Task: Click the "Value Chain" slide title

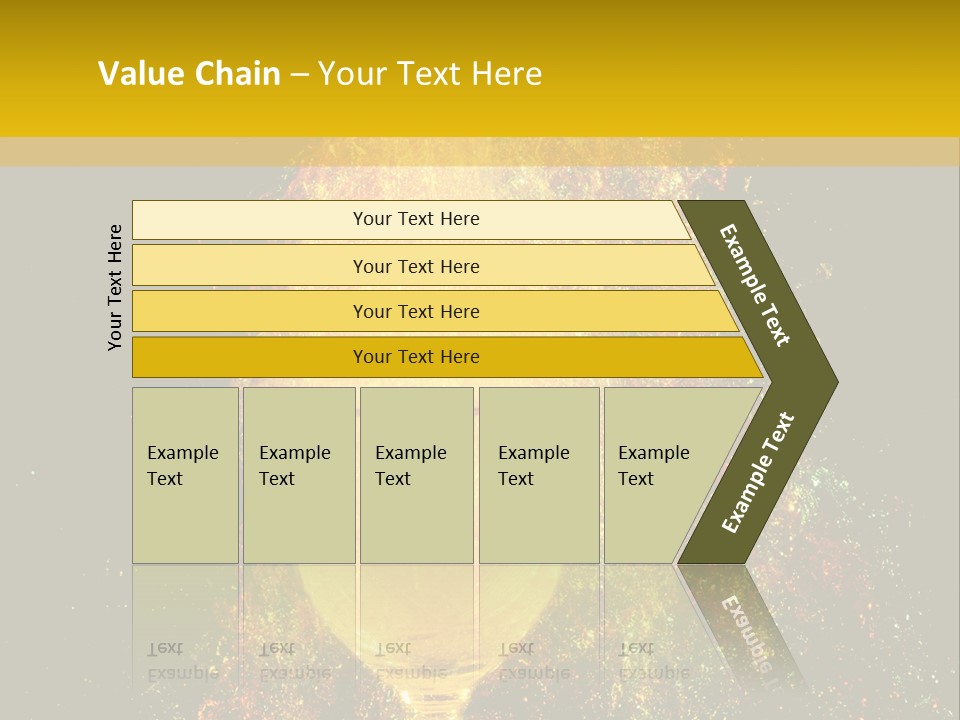Action: (x=189, y=74)
